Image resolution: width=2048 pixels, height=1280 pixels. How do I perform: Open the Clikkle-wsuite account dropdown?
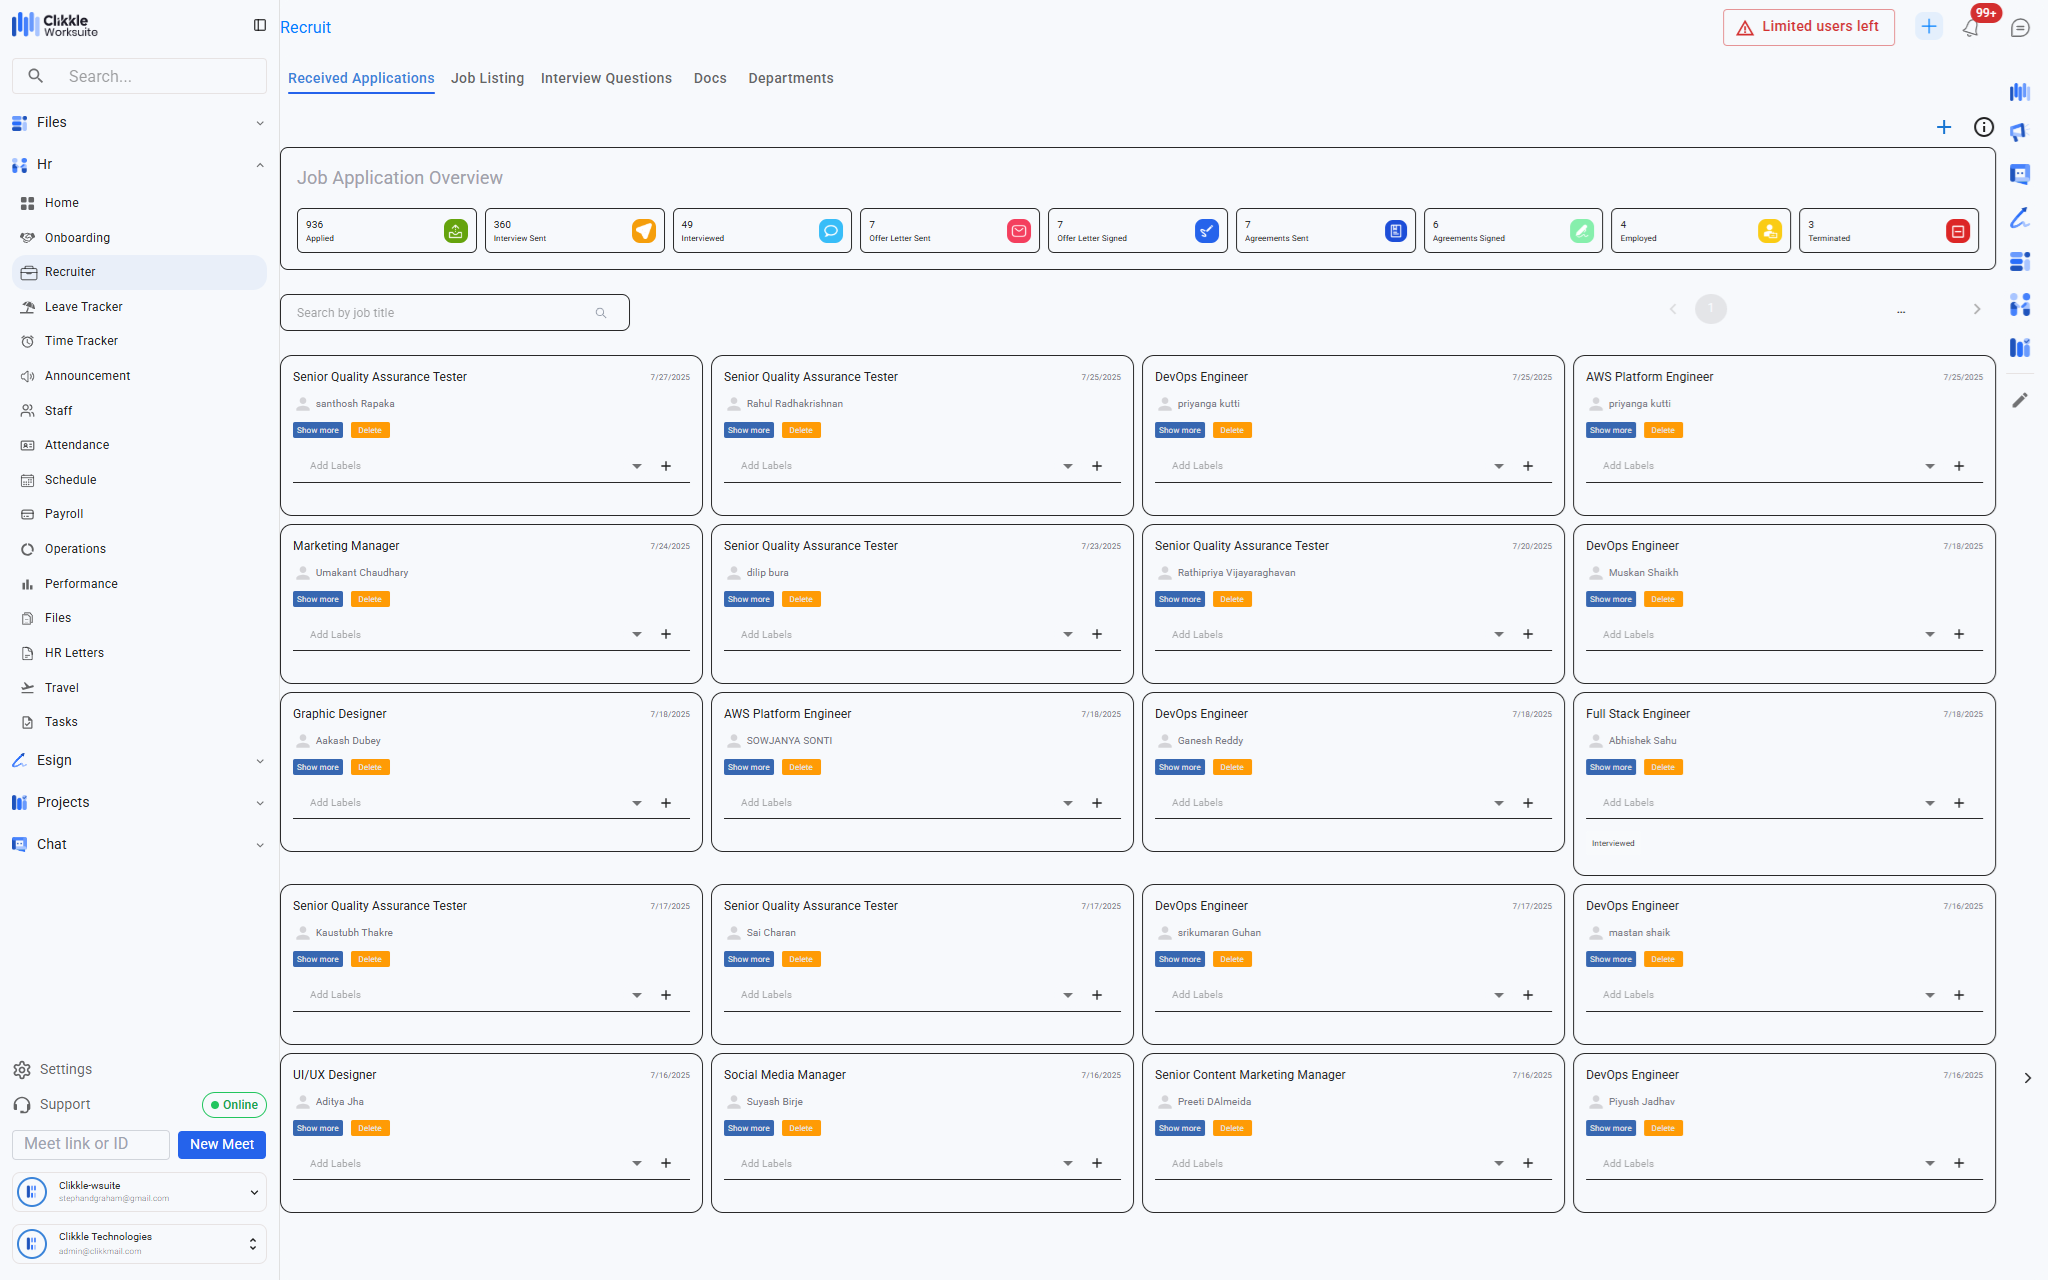coord(253,1192)
